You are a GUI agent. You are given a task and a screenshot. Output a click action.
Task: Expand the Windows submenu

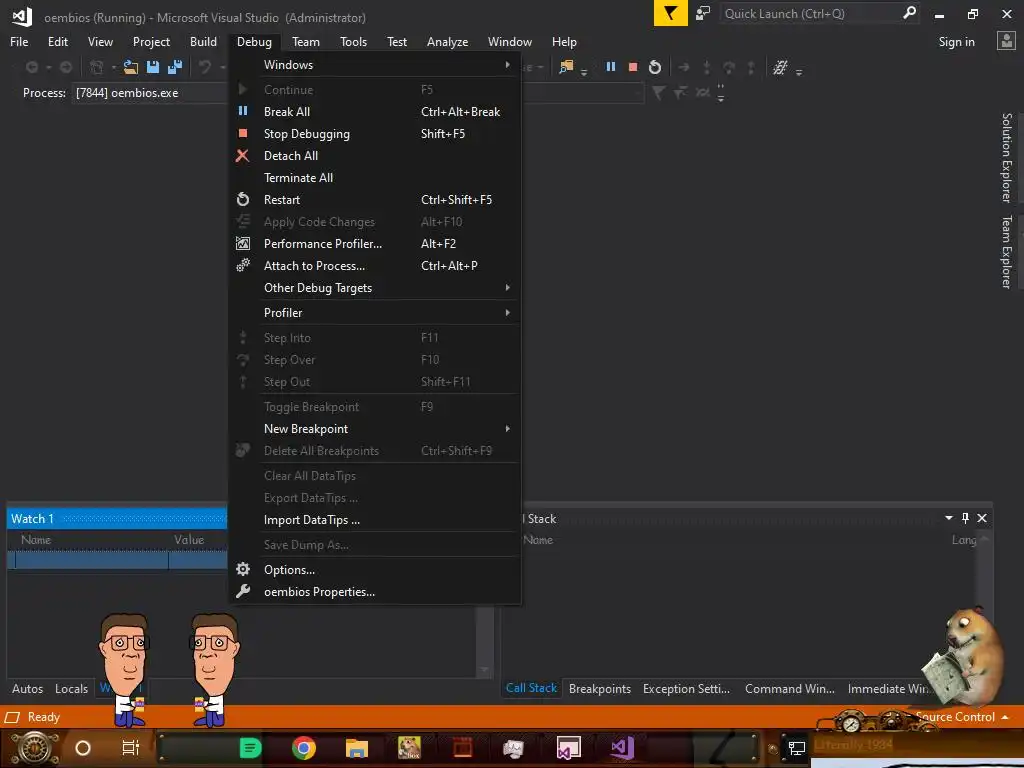point(376,65)
